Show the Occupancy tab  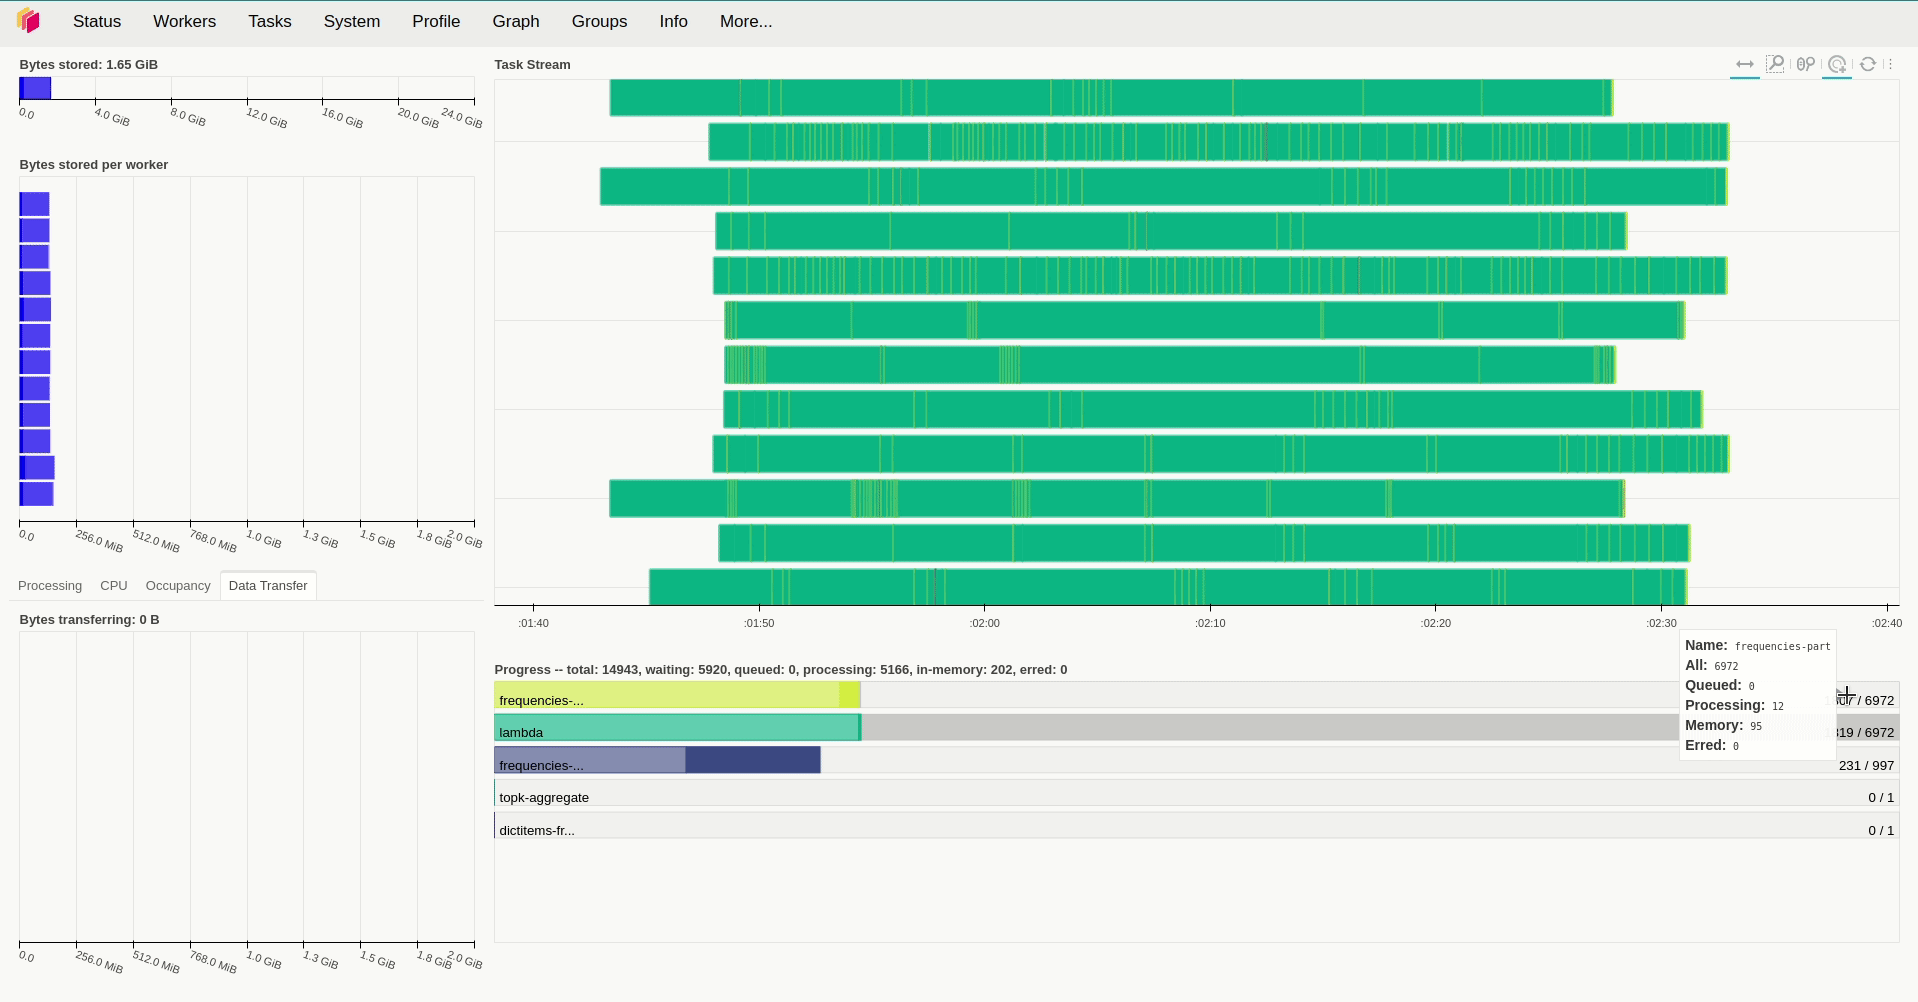click(178, 586)
